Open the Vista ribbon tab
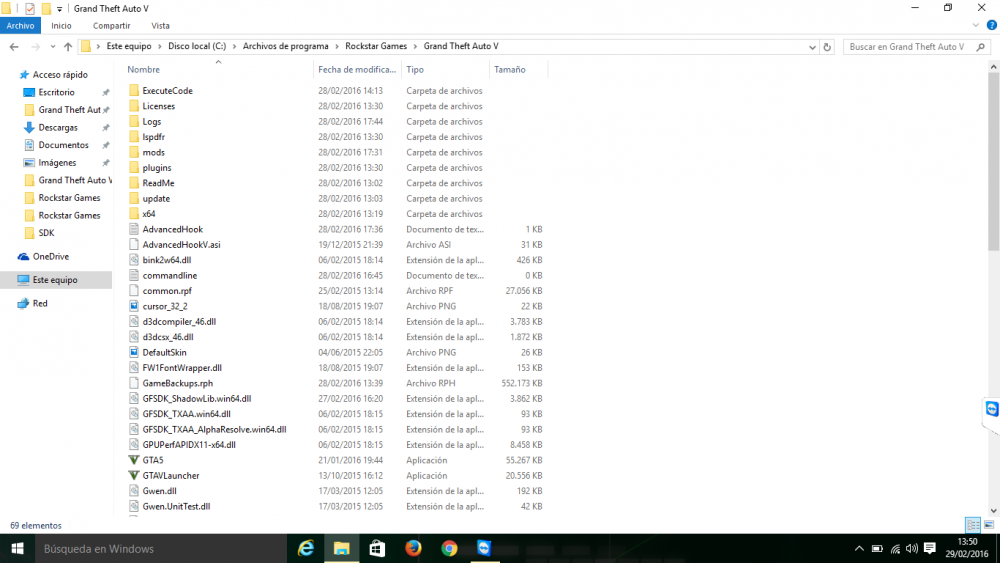1000x563 pixels. [x=160, y=26]
